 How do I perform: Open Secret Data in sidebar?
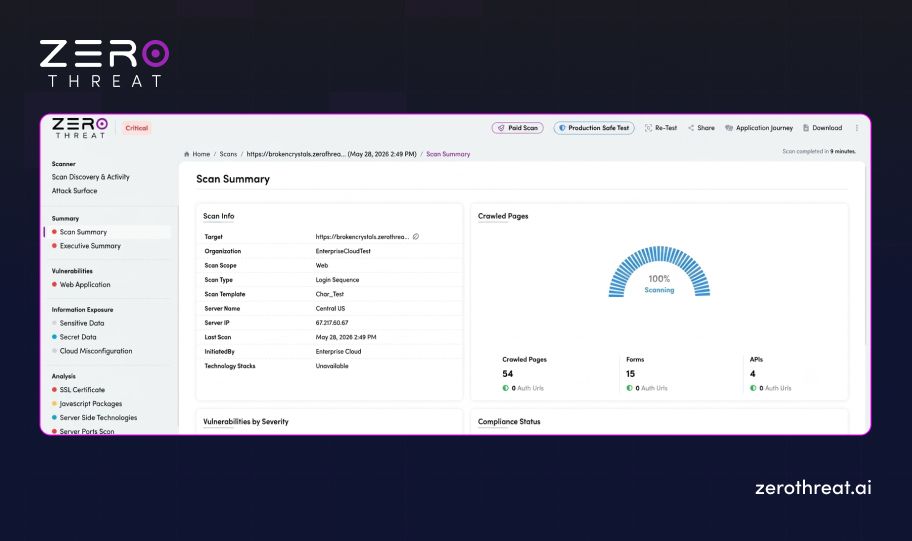tap(78, 337)
